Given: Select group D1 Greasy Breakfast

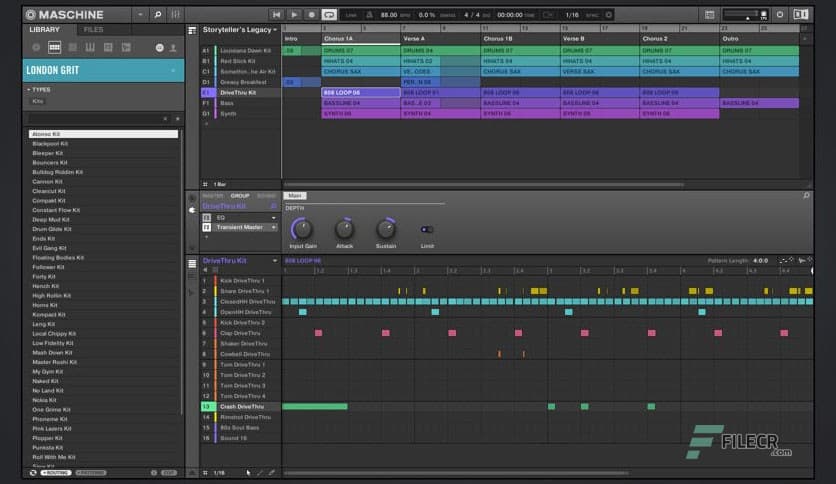Looking at the screenshot, I should point(240,82).
